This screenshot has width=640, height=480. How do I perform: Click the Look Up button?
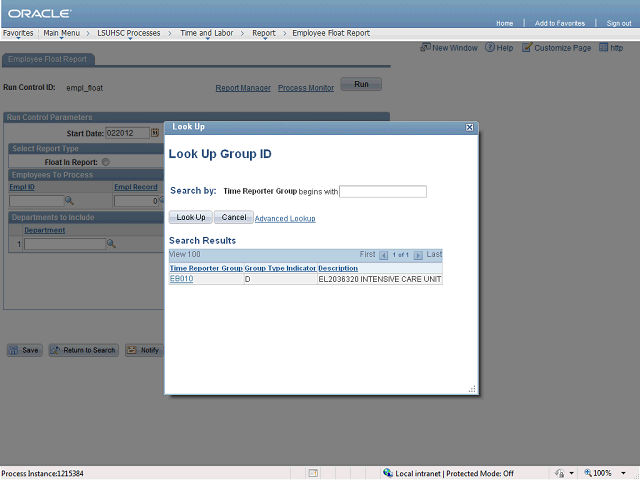[x=191, y=217]
